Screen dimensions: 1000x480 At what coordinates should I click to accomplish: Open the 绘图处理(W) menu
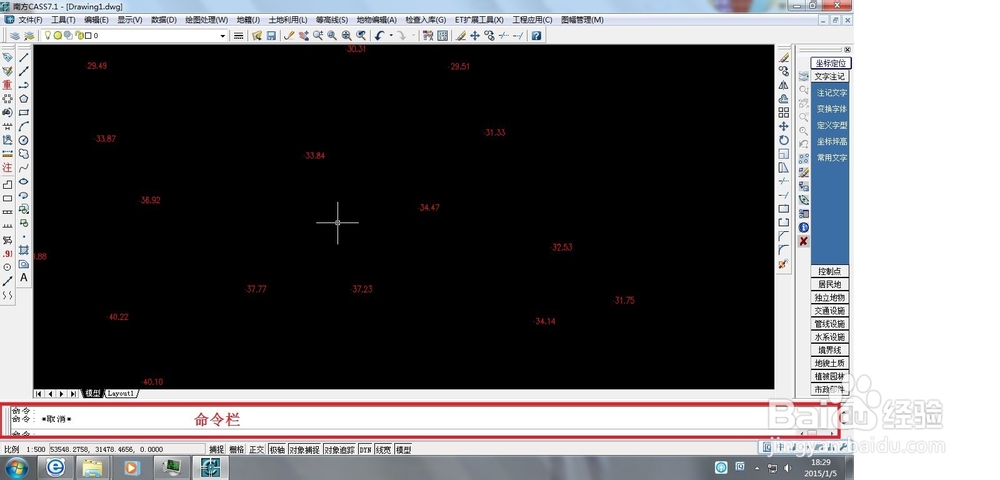pos(207,20)
